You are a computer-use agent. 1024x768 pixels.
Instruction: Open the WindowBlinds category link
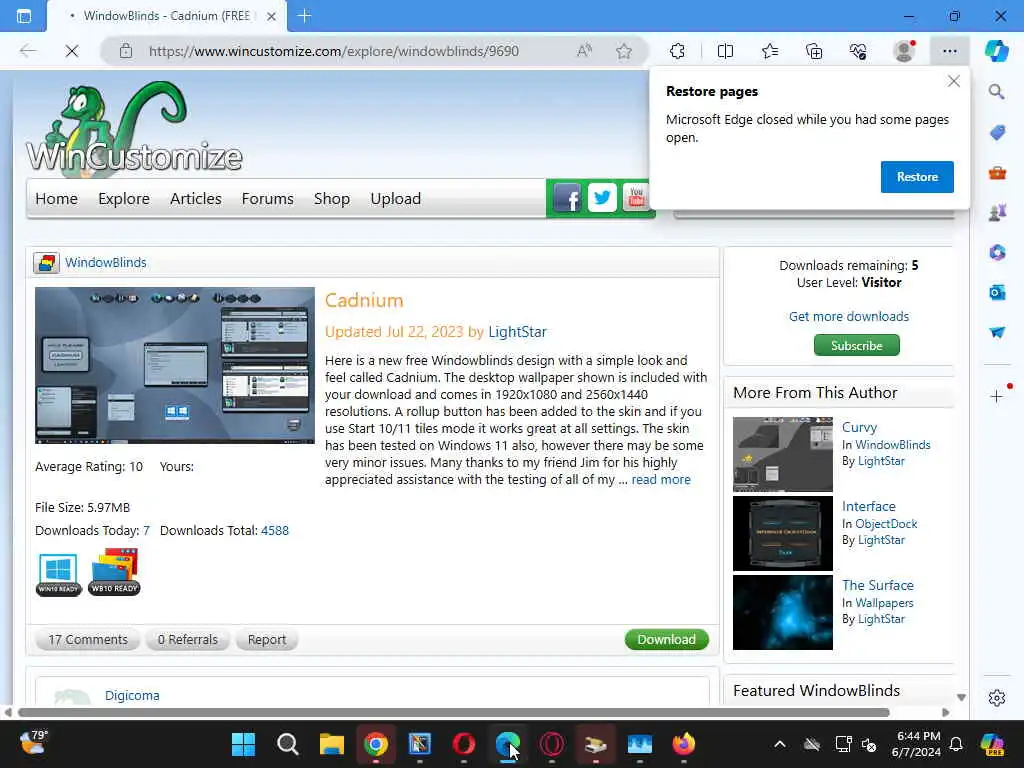(x=106, y=263)
